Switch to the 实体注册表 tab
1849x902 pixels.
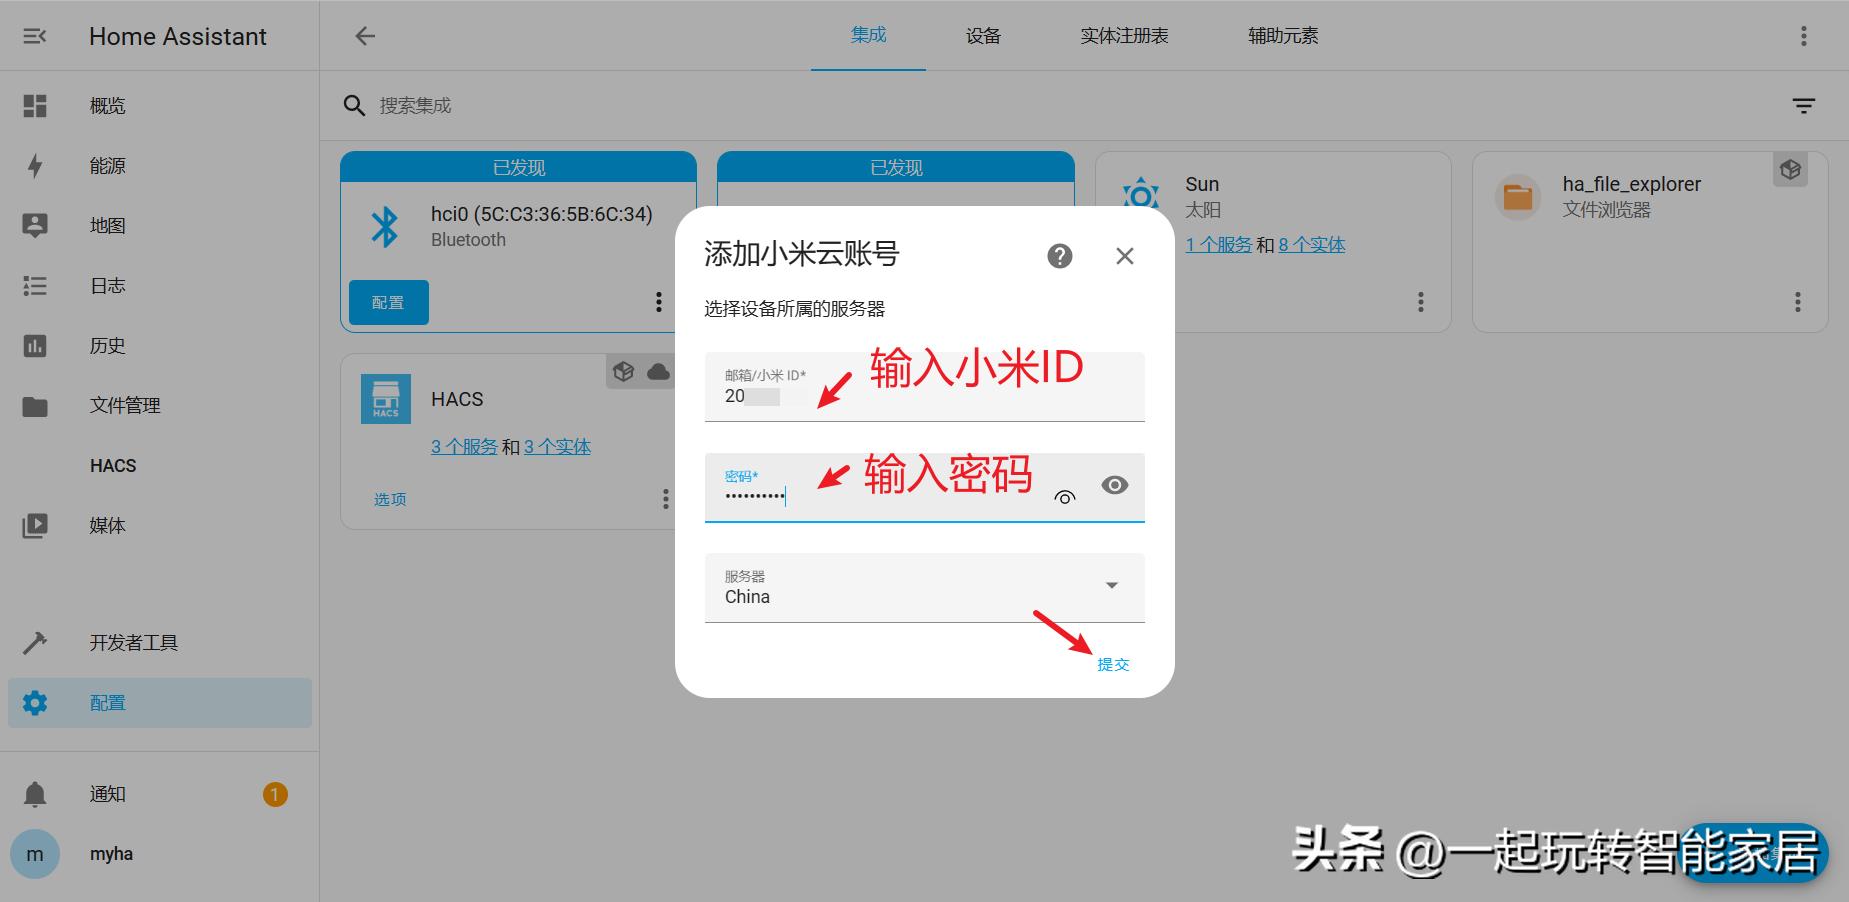pos(1123,35)
